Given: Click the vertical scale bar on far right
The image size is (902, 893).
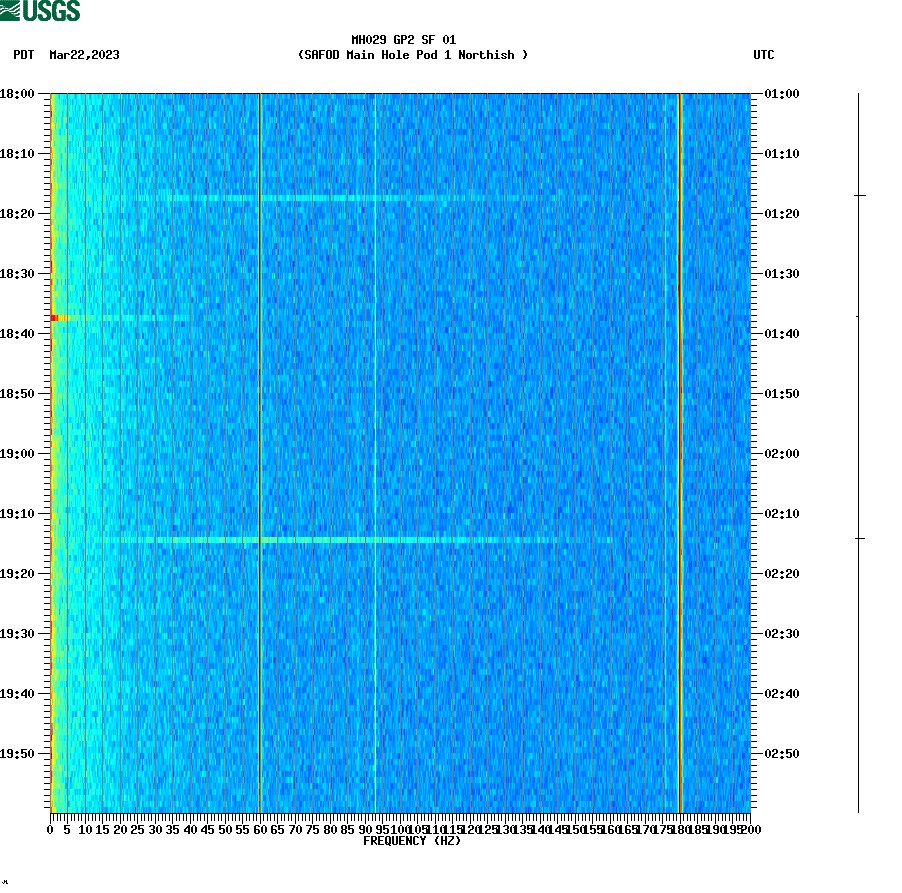Looking at the screenshot, I should [858, 450].
